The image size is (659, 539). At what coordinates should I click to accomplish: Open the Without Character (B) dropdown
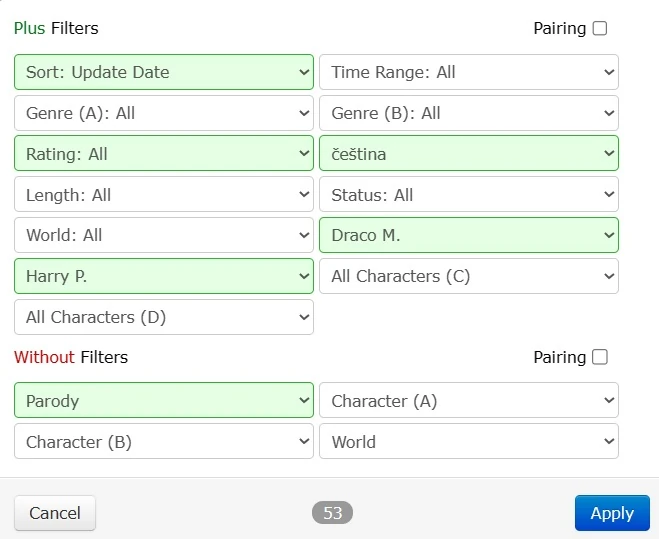[164, 442]
